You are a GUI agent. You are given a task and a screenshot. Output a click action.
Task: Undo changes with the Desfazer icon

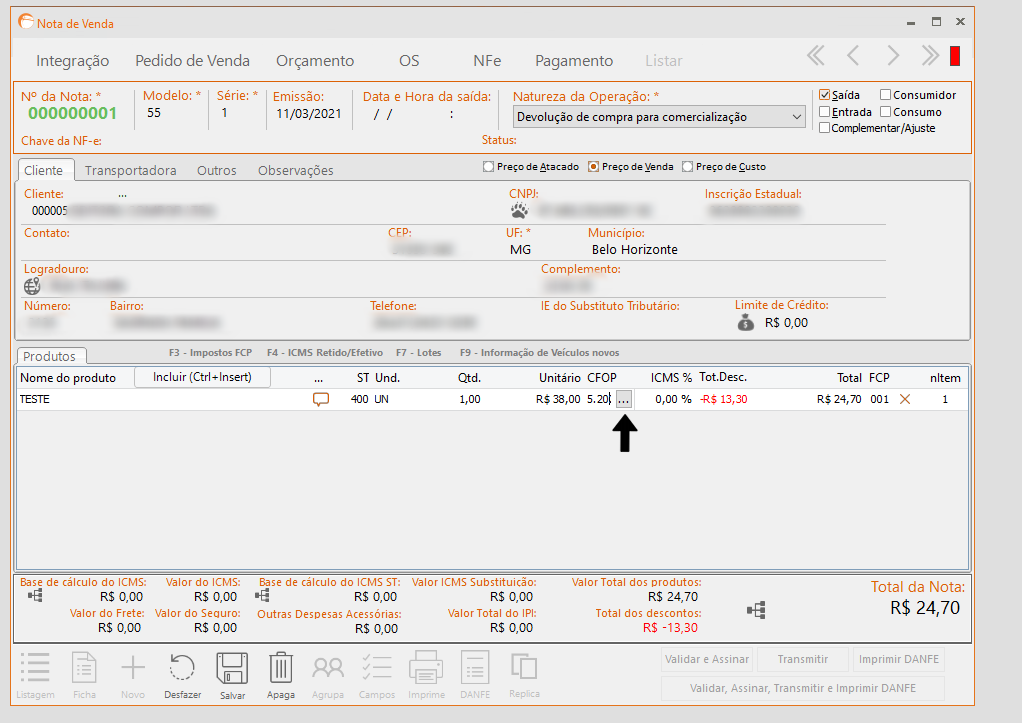tap(182, 668)
